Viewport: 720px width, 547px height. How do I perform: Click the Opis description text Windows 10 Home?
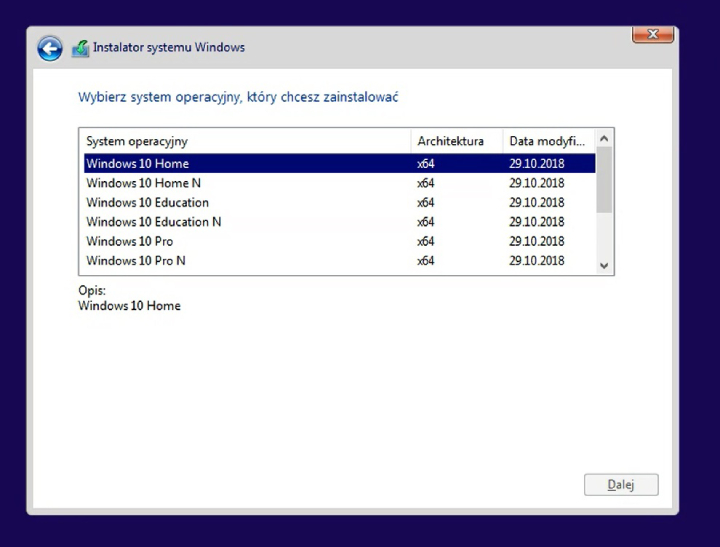[x=129, y=306]
